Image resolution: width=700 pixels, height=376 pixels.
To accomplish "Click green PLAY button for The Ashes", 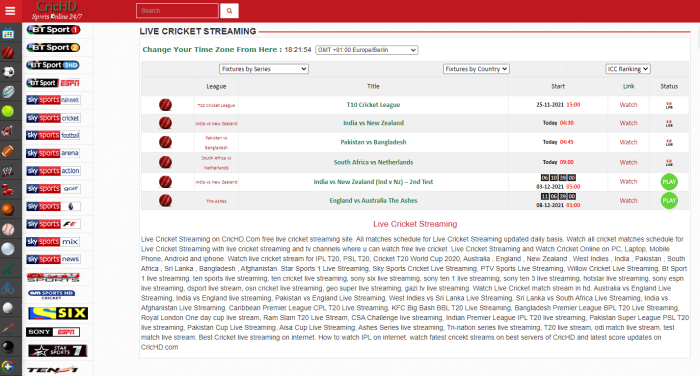I will (669, 201).
